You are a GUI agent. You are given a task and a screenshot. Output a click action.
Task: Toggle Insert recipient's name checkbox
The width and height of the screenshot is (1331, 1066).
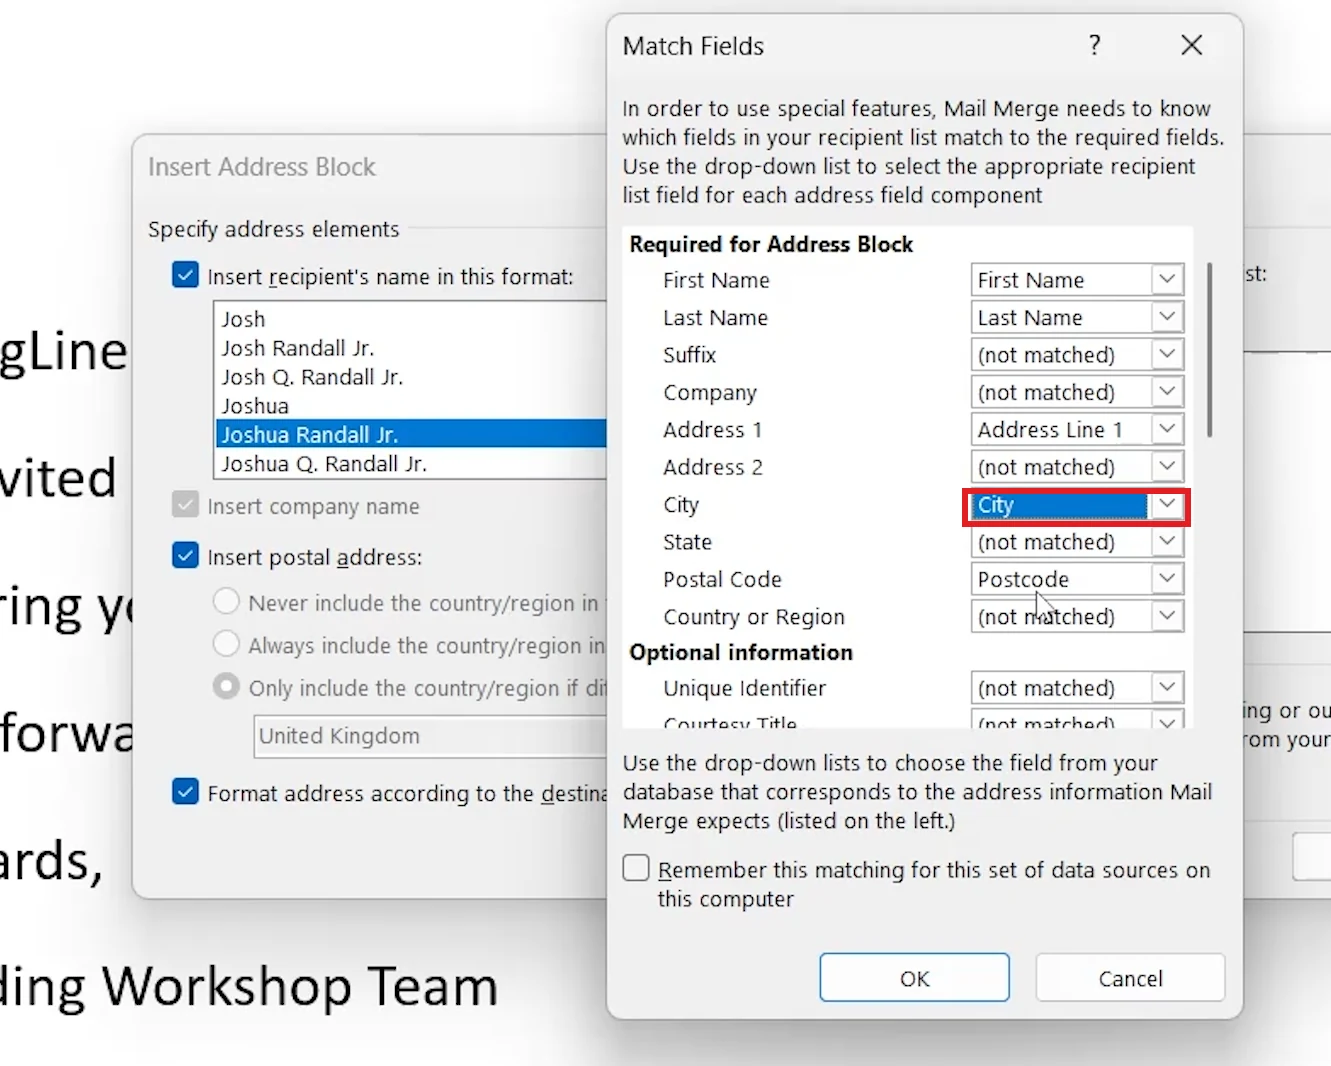pos(185,275)
